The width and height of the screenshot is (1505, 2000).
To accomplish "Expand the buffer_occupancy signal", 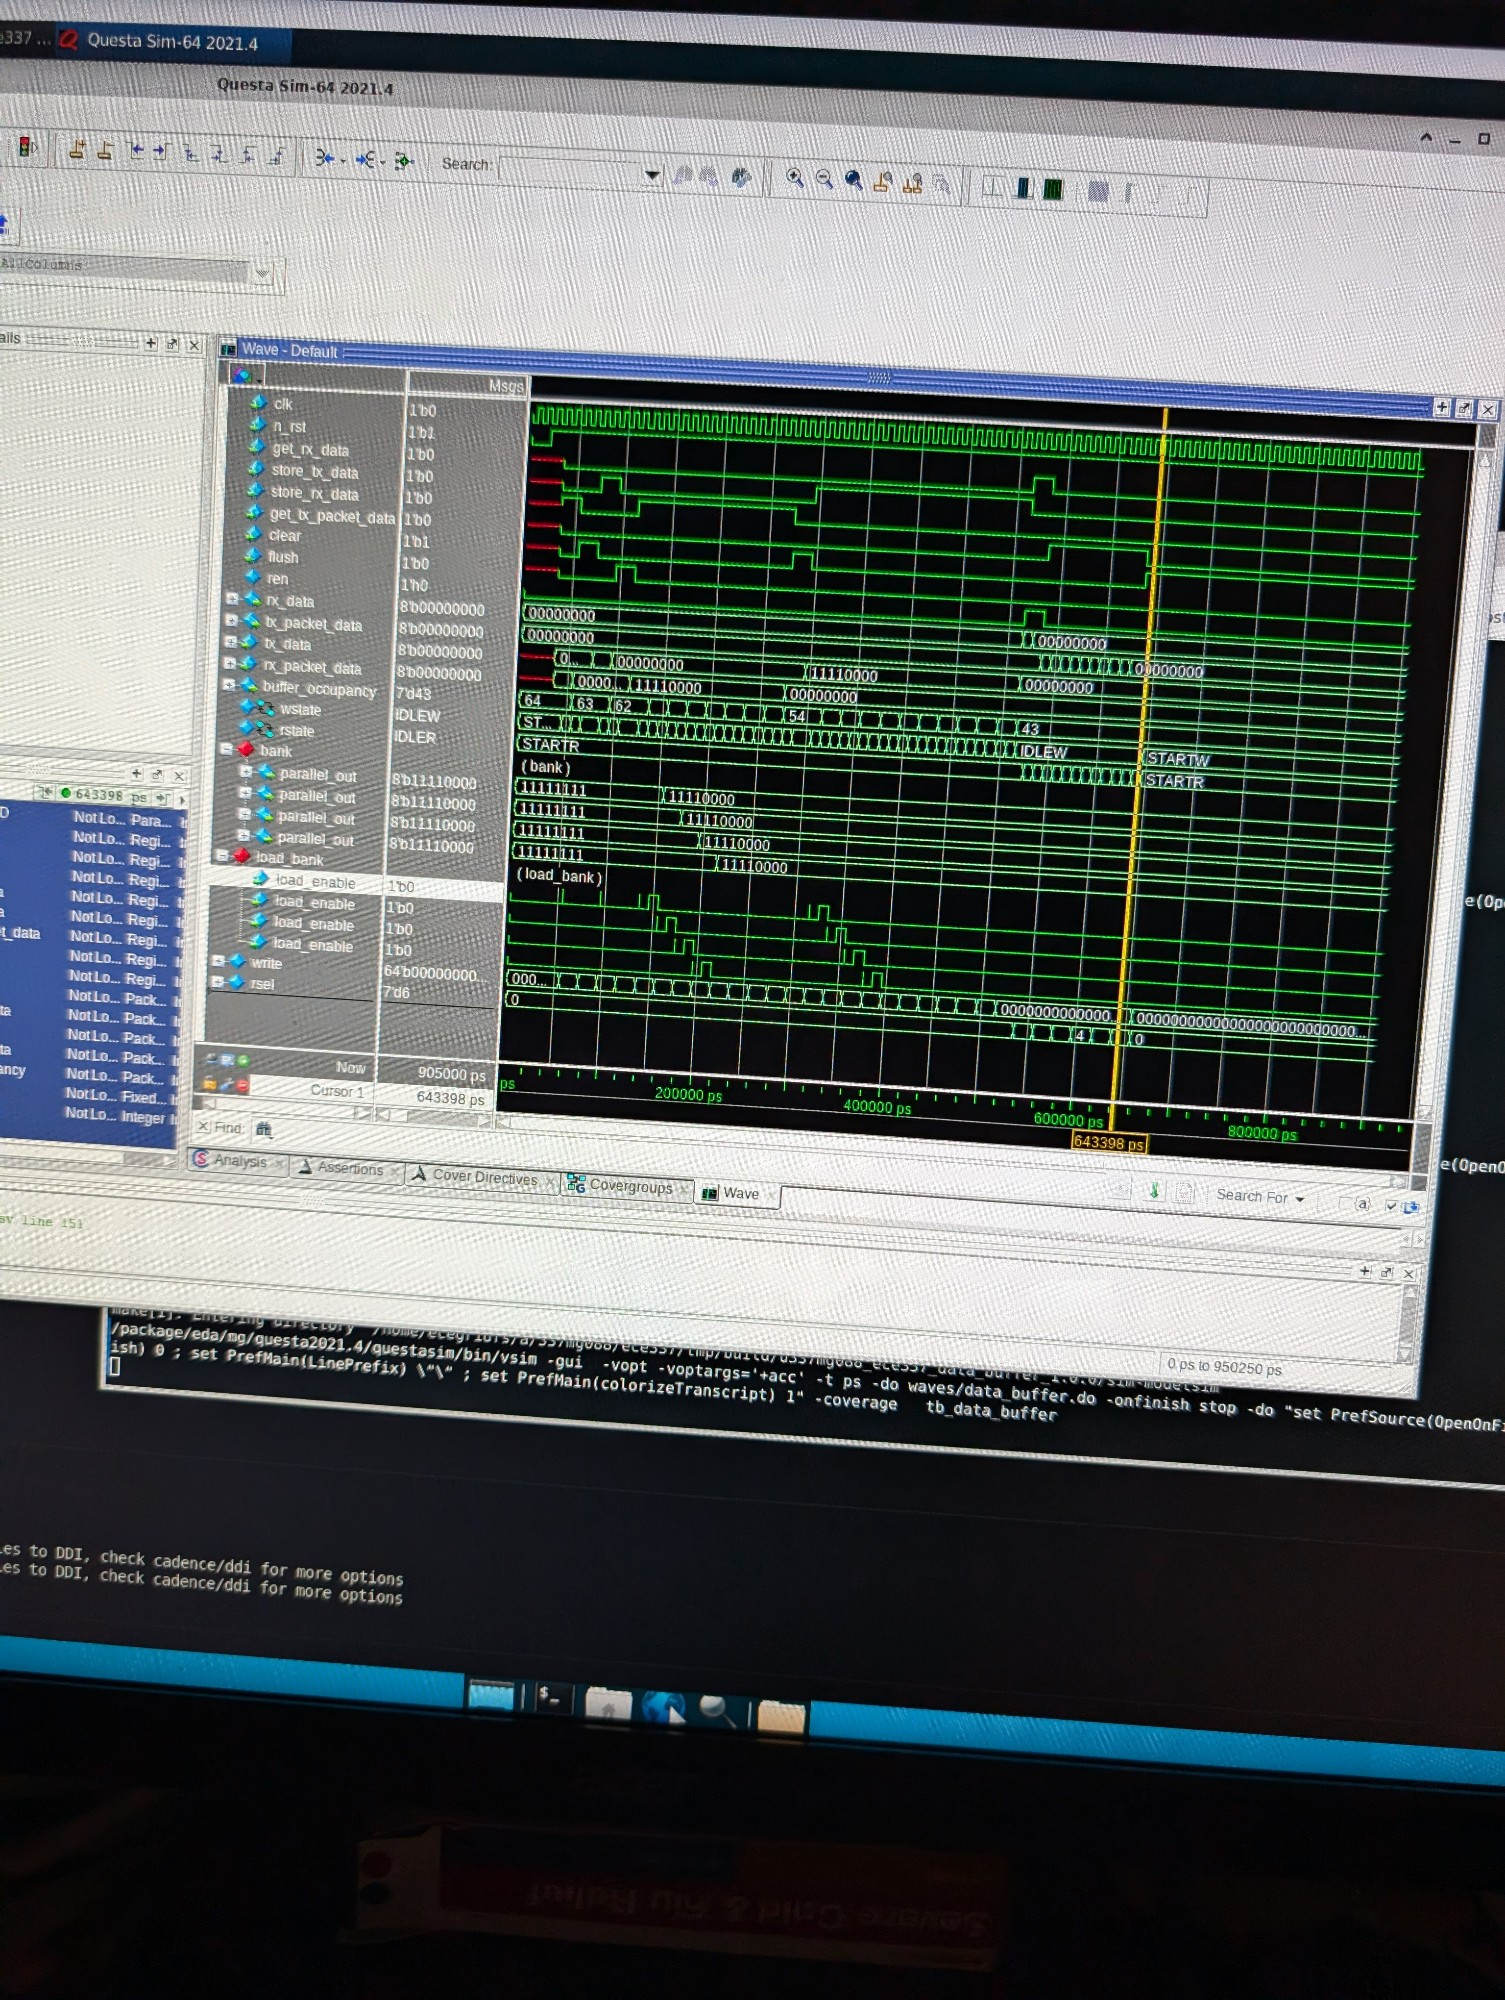I will coord(228,684).
